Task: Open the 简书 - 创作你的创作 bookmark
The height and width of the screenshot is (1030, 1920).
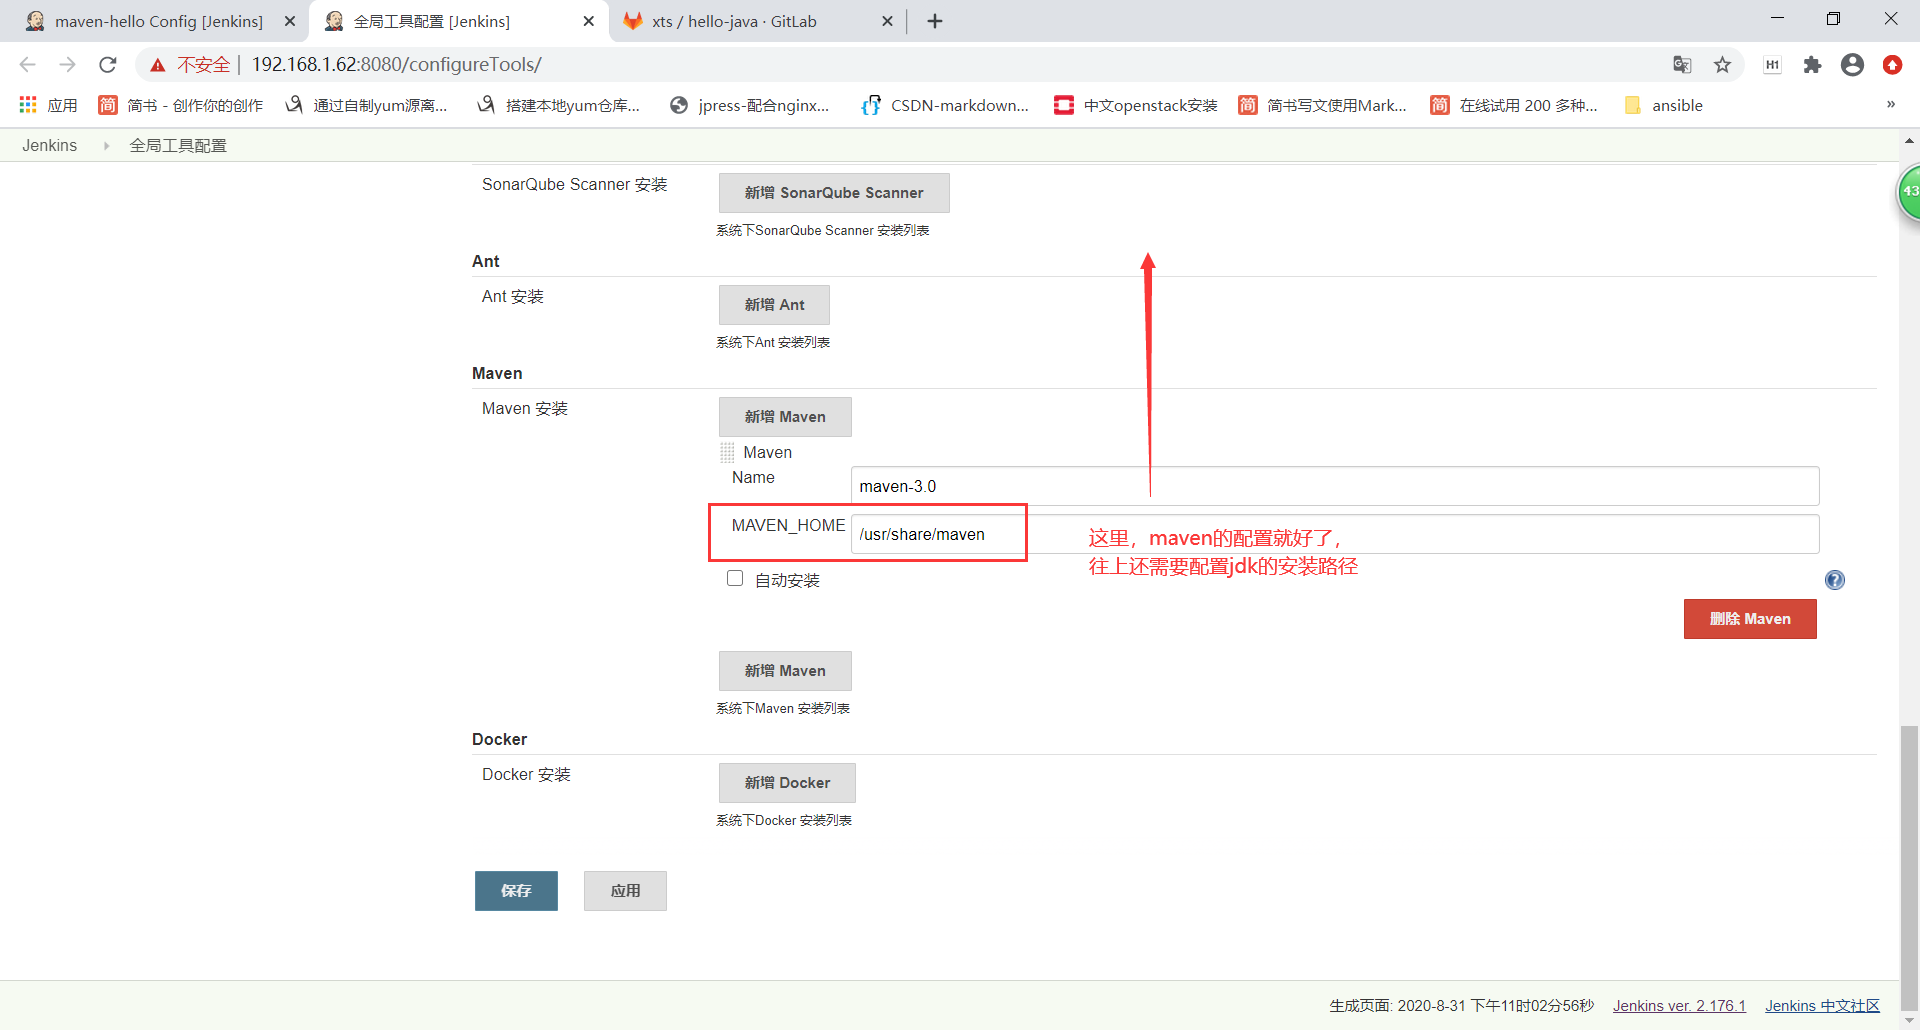Action: [181, 105]
